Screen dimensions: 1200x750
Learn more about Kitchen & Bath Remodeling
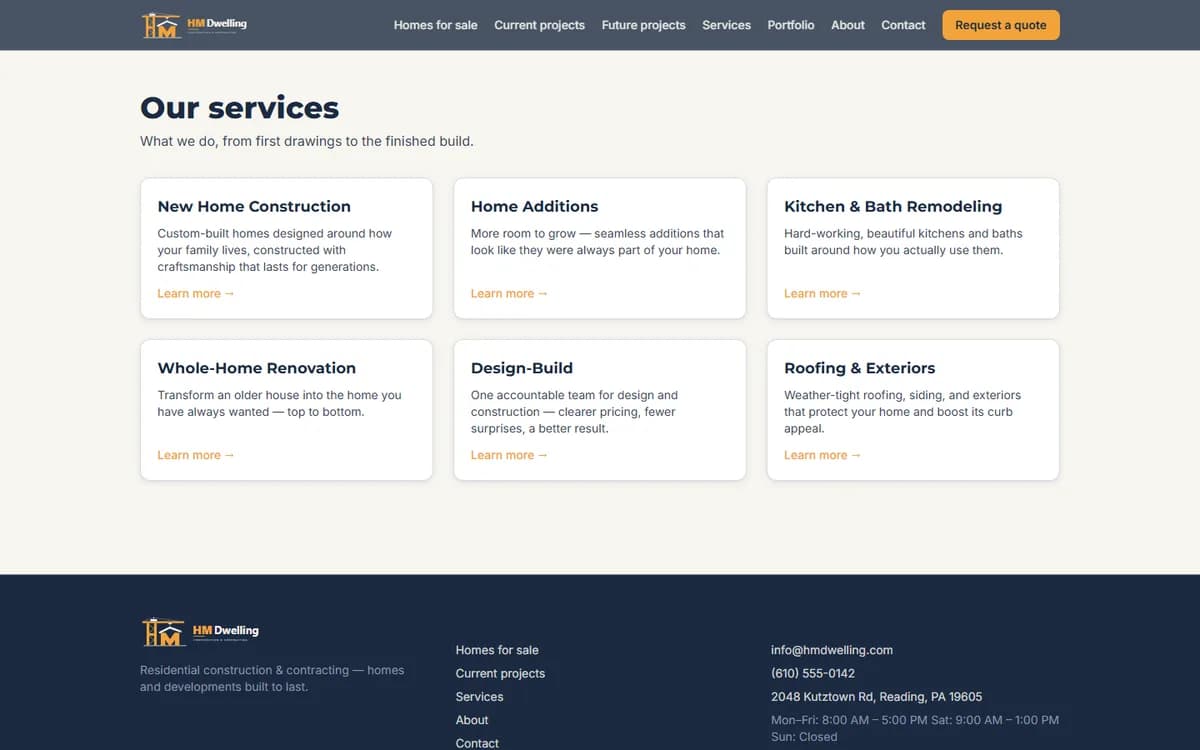(822, 294)
